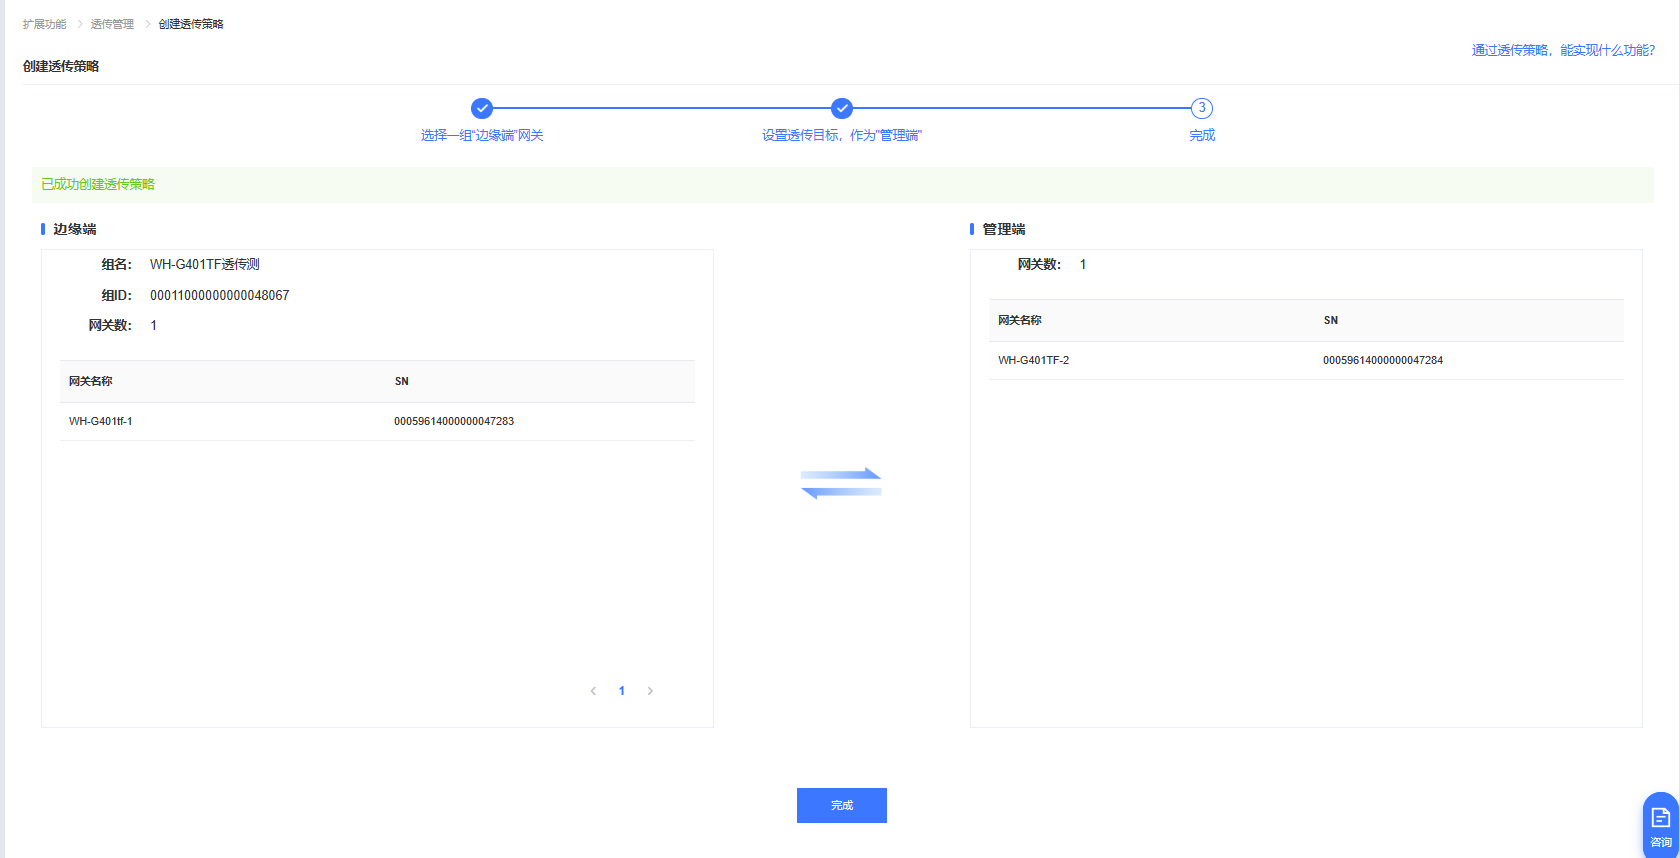Navigate to 透传管理 breadcrumb

click(x=112, y=24)
